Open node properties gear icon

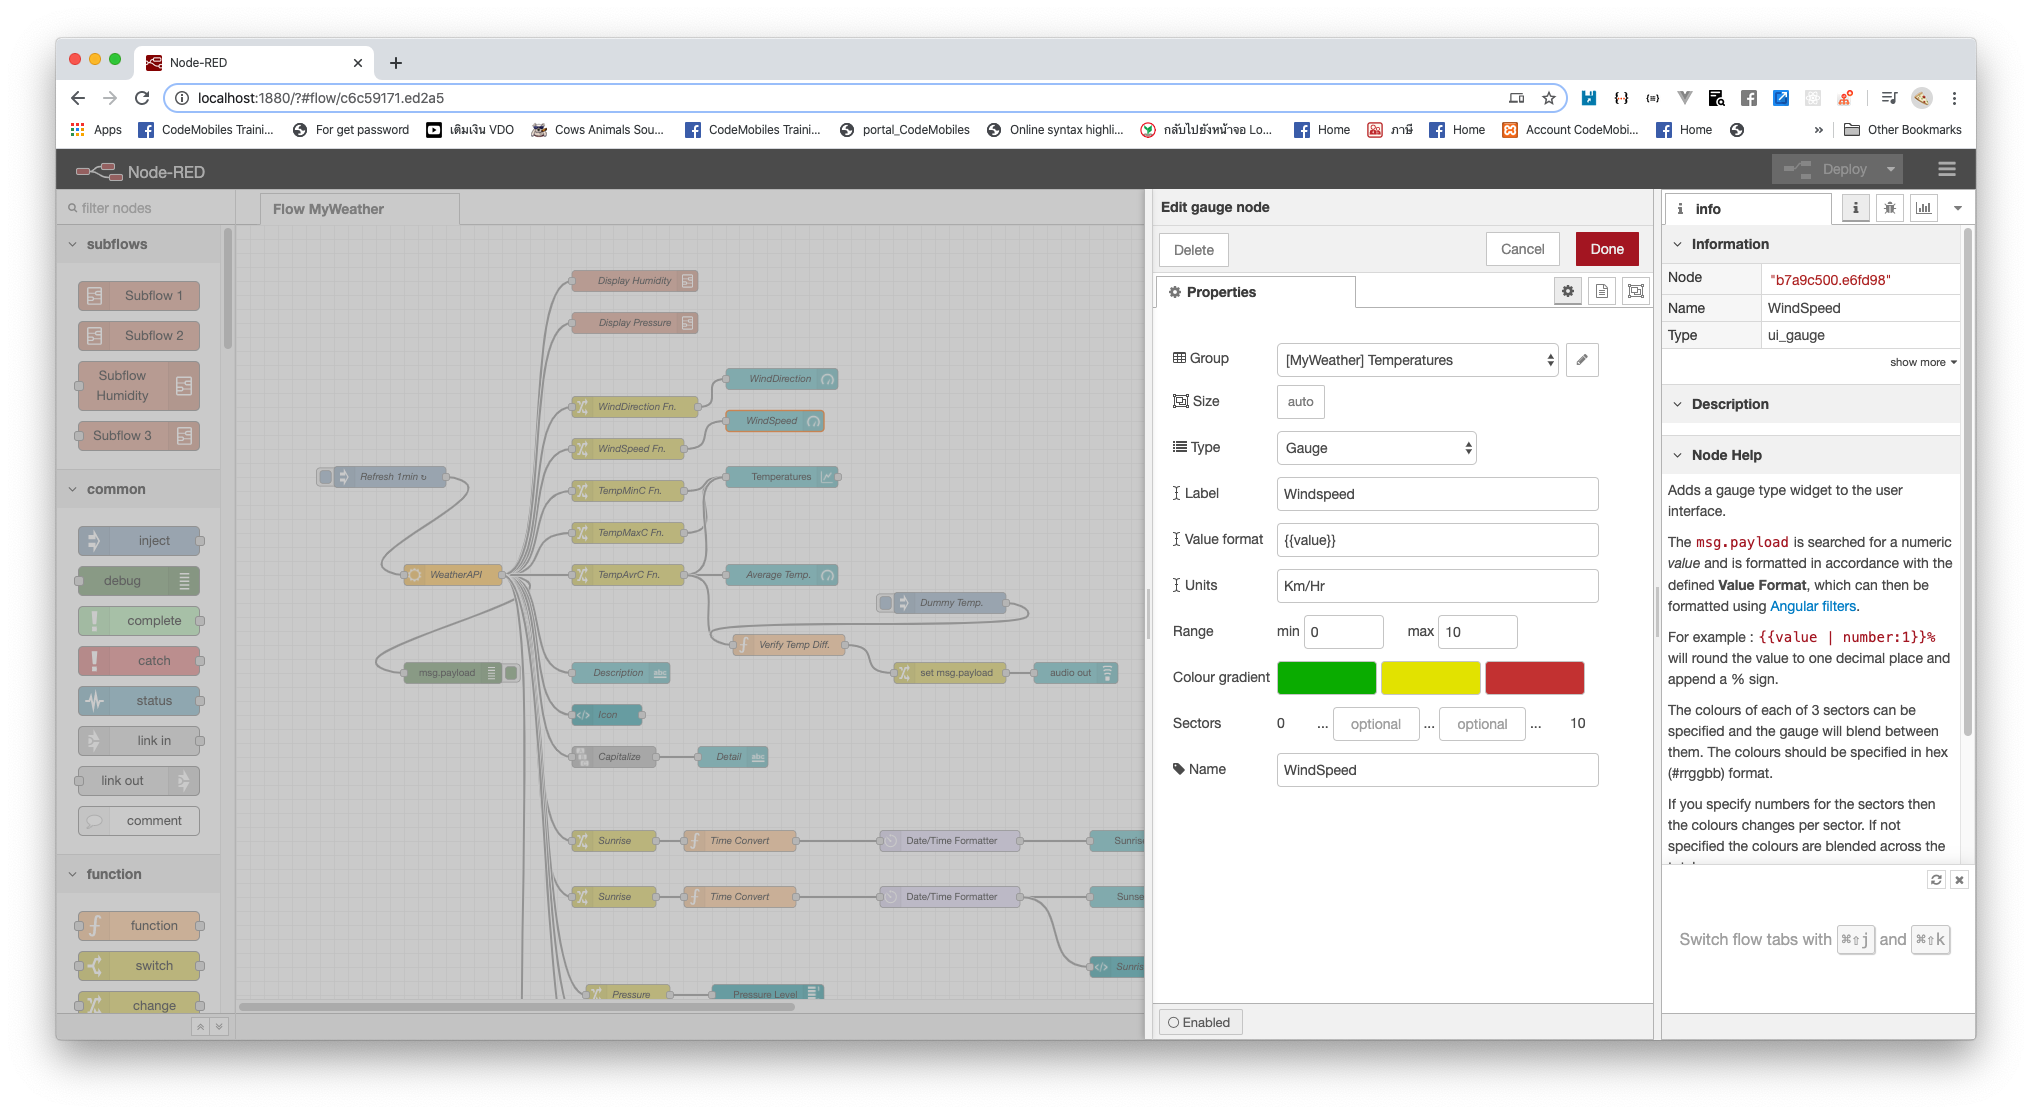(x=1568, y=291)
